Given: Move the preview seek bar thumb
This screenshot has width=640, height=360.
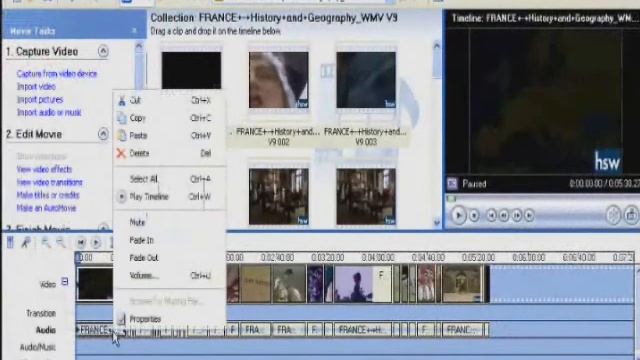Looking at the screenshot, I should (451, 199).
